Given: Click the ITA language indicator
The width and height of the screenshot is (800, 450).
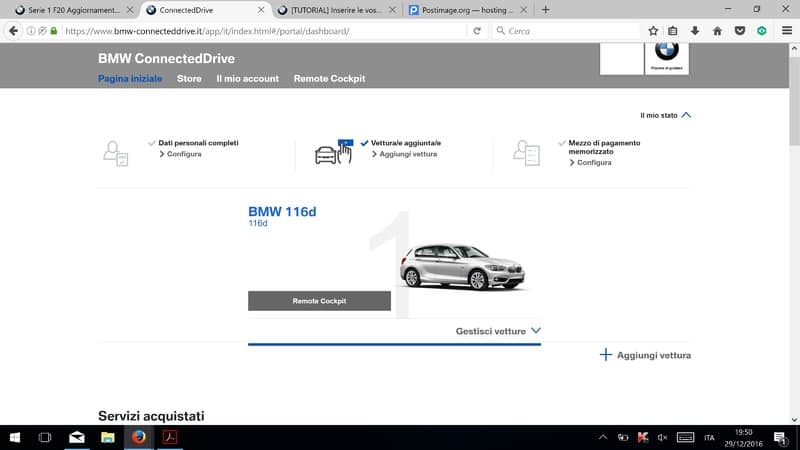Looking at the screenshot, I should [709, 438].
